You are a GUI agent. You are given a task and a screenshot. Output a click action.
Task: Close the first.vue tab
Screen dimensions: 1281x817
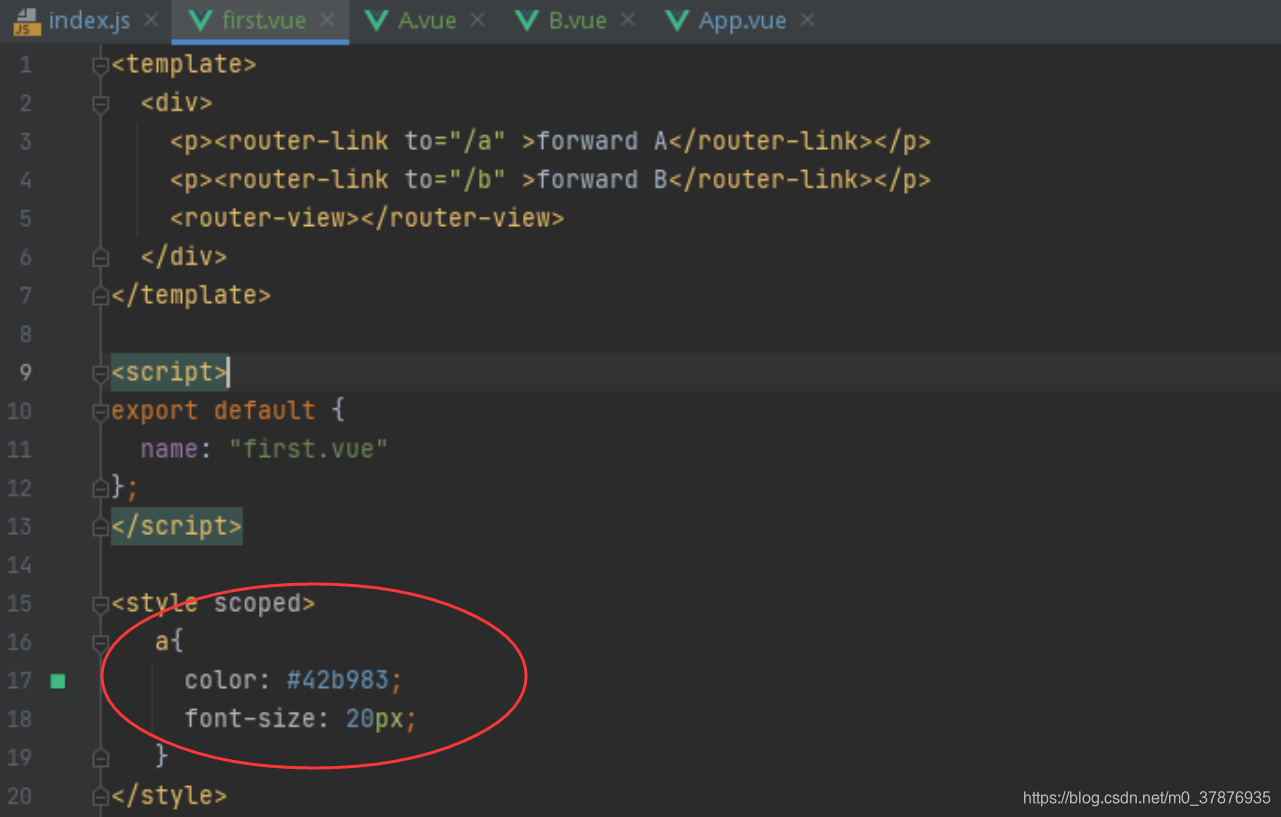pos(327,20)
